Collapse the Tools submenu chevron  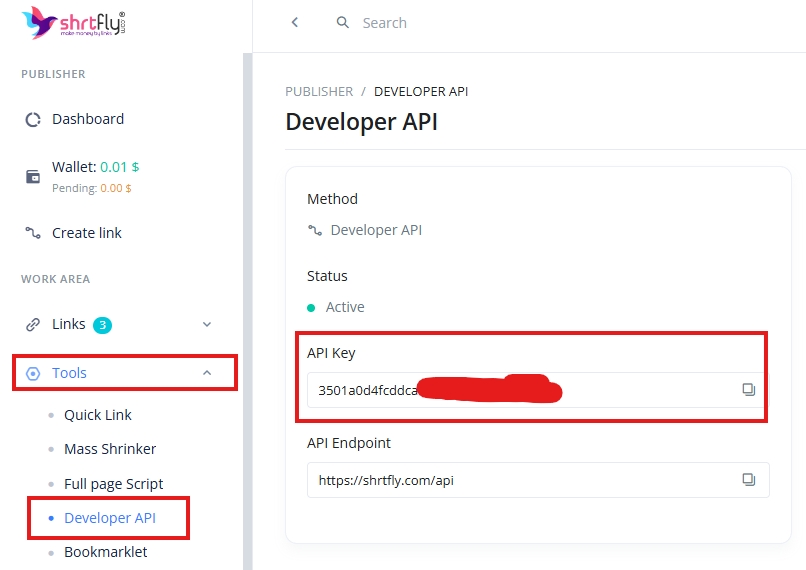(207, 373)
